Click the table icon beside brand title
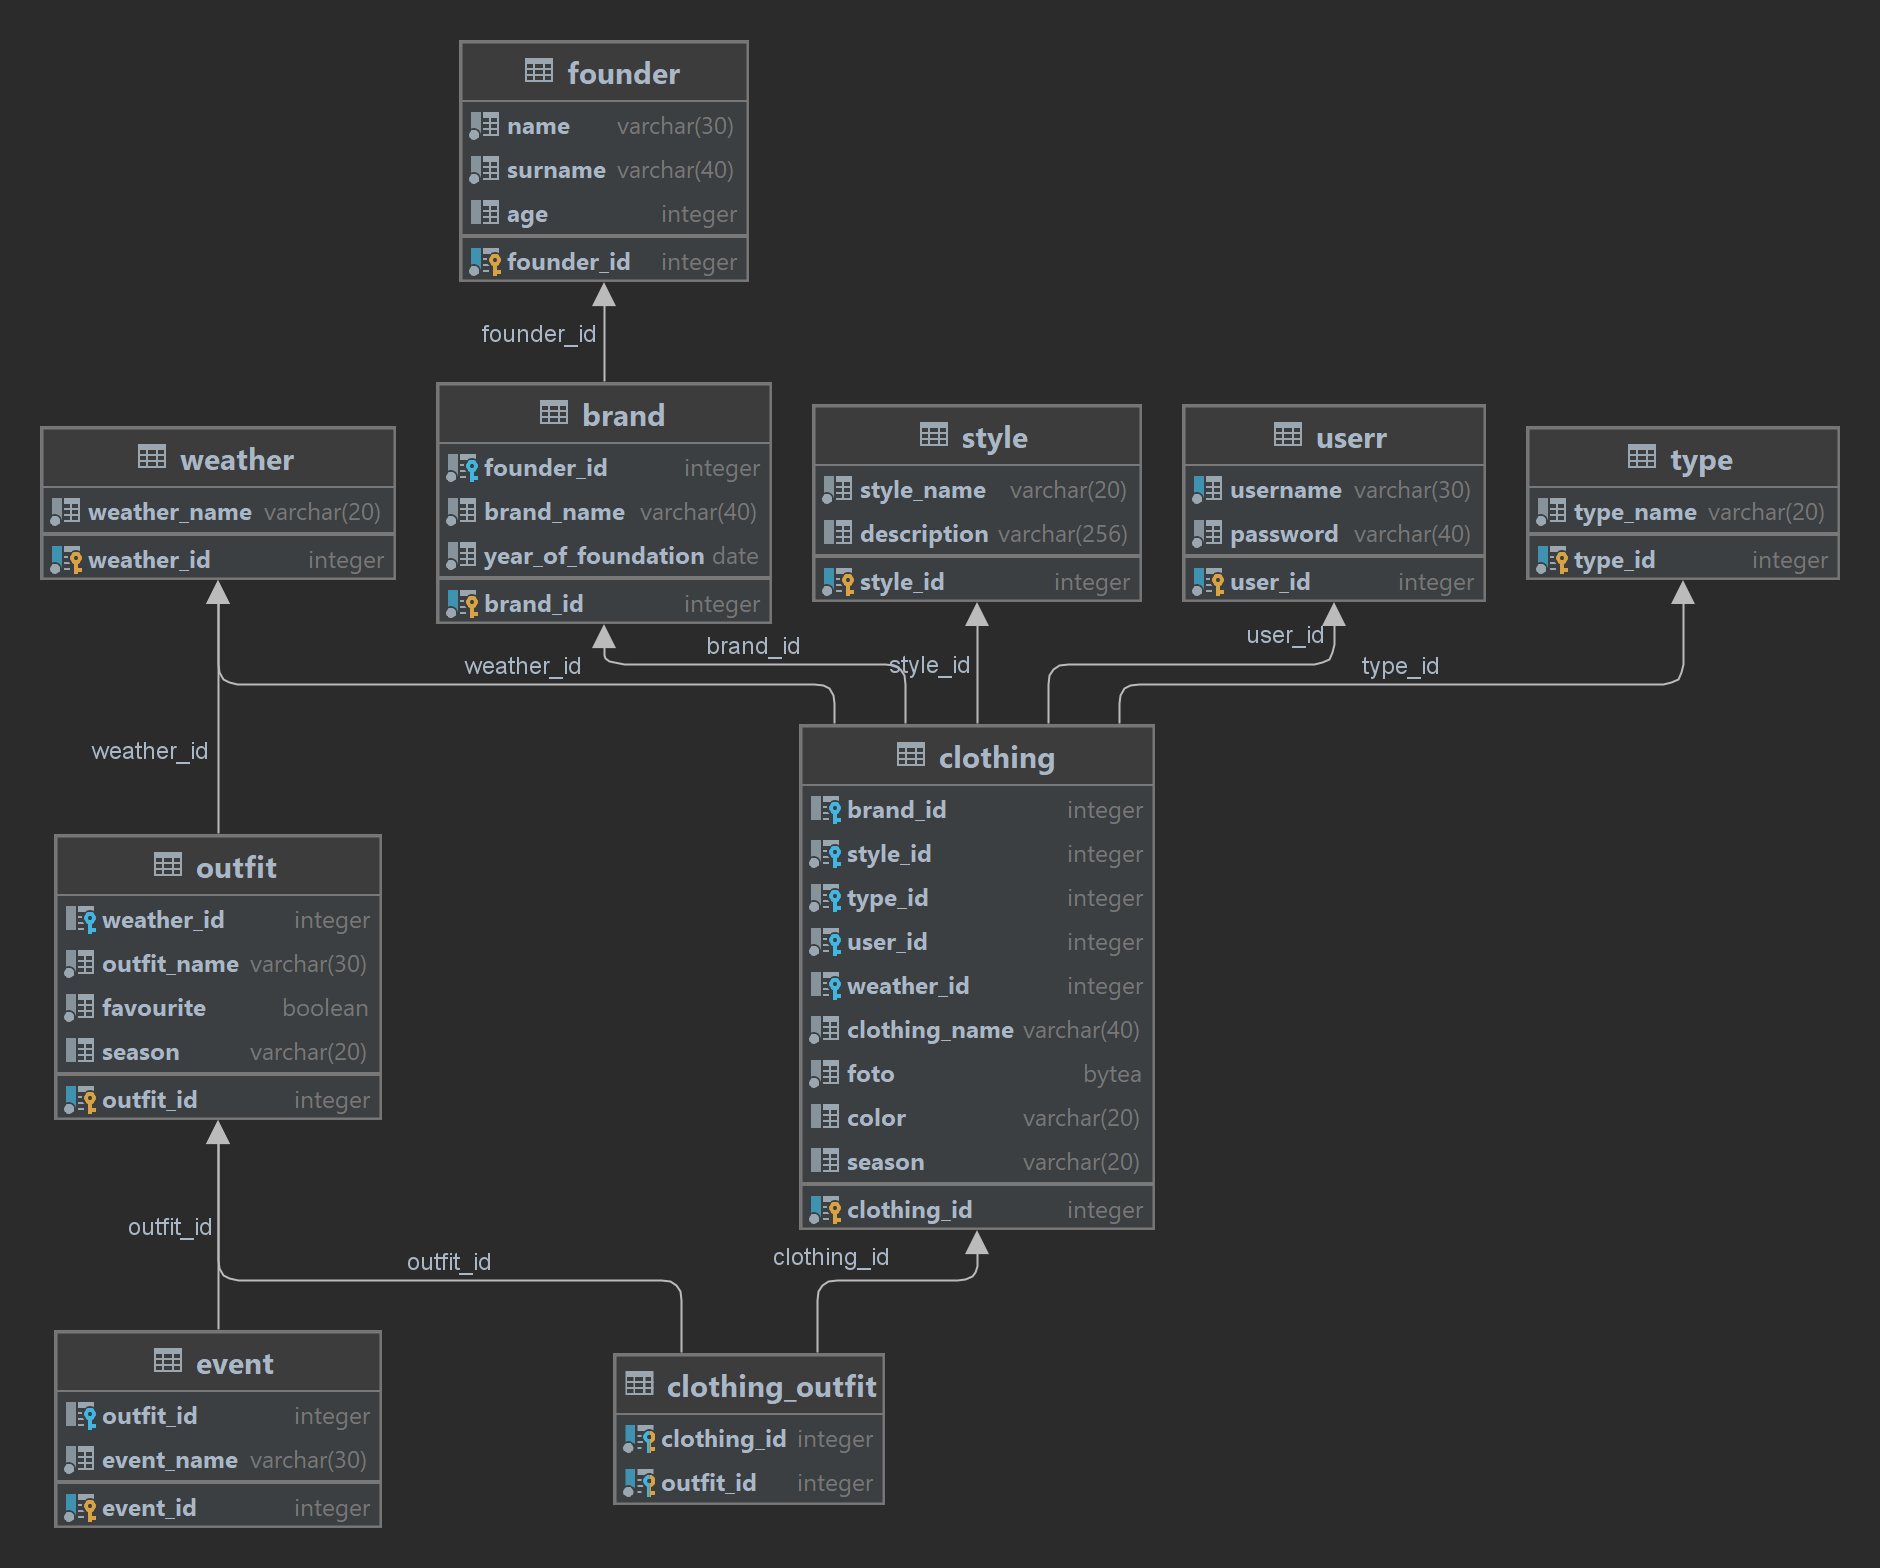This screenshot has height=1568, width=1880. point(553,413)
